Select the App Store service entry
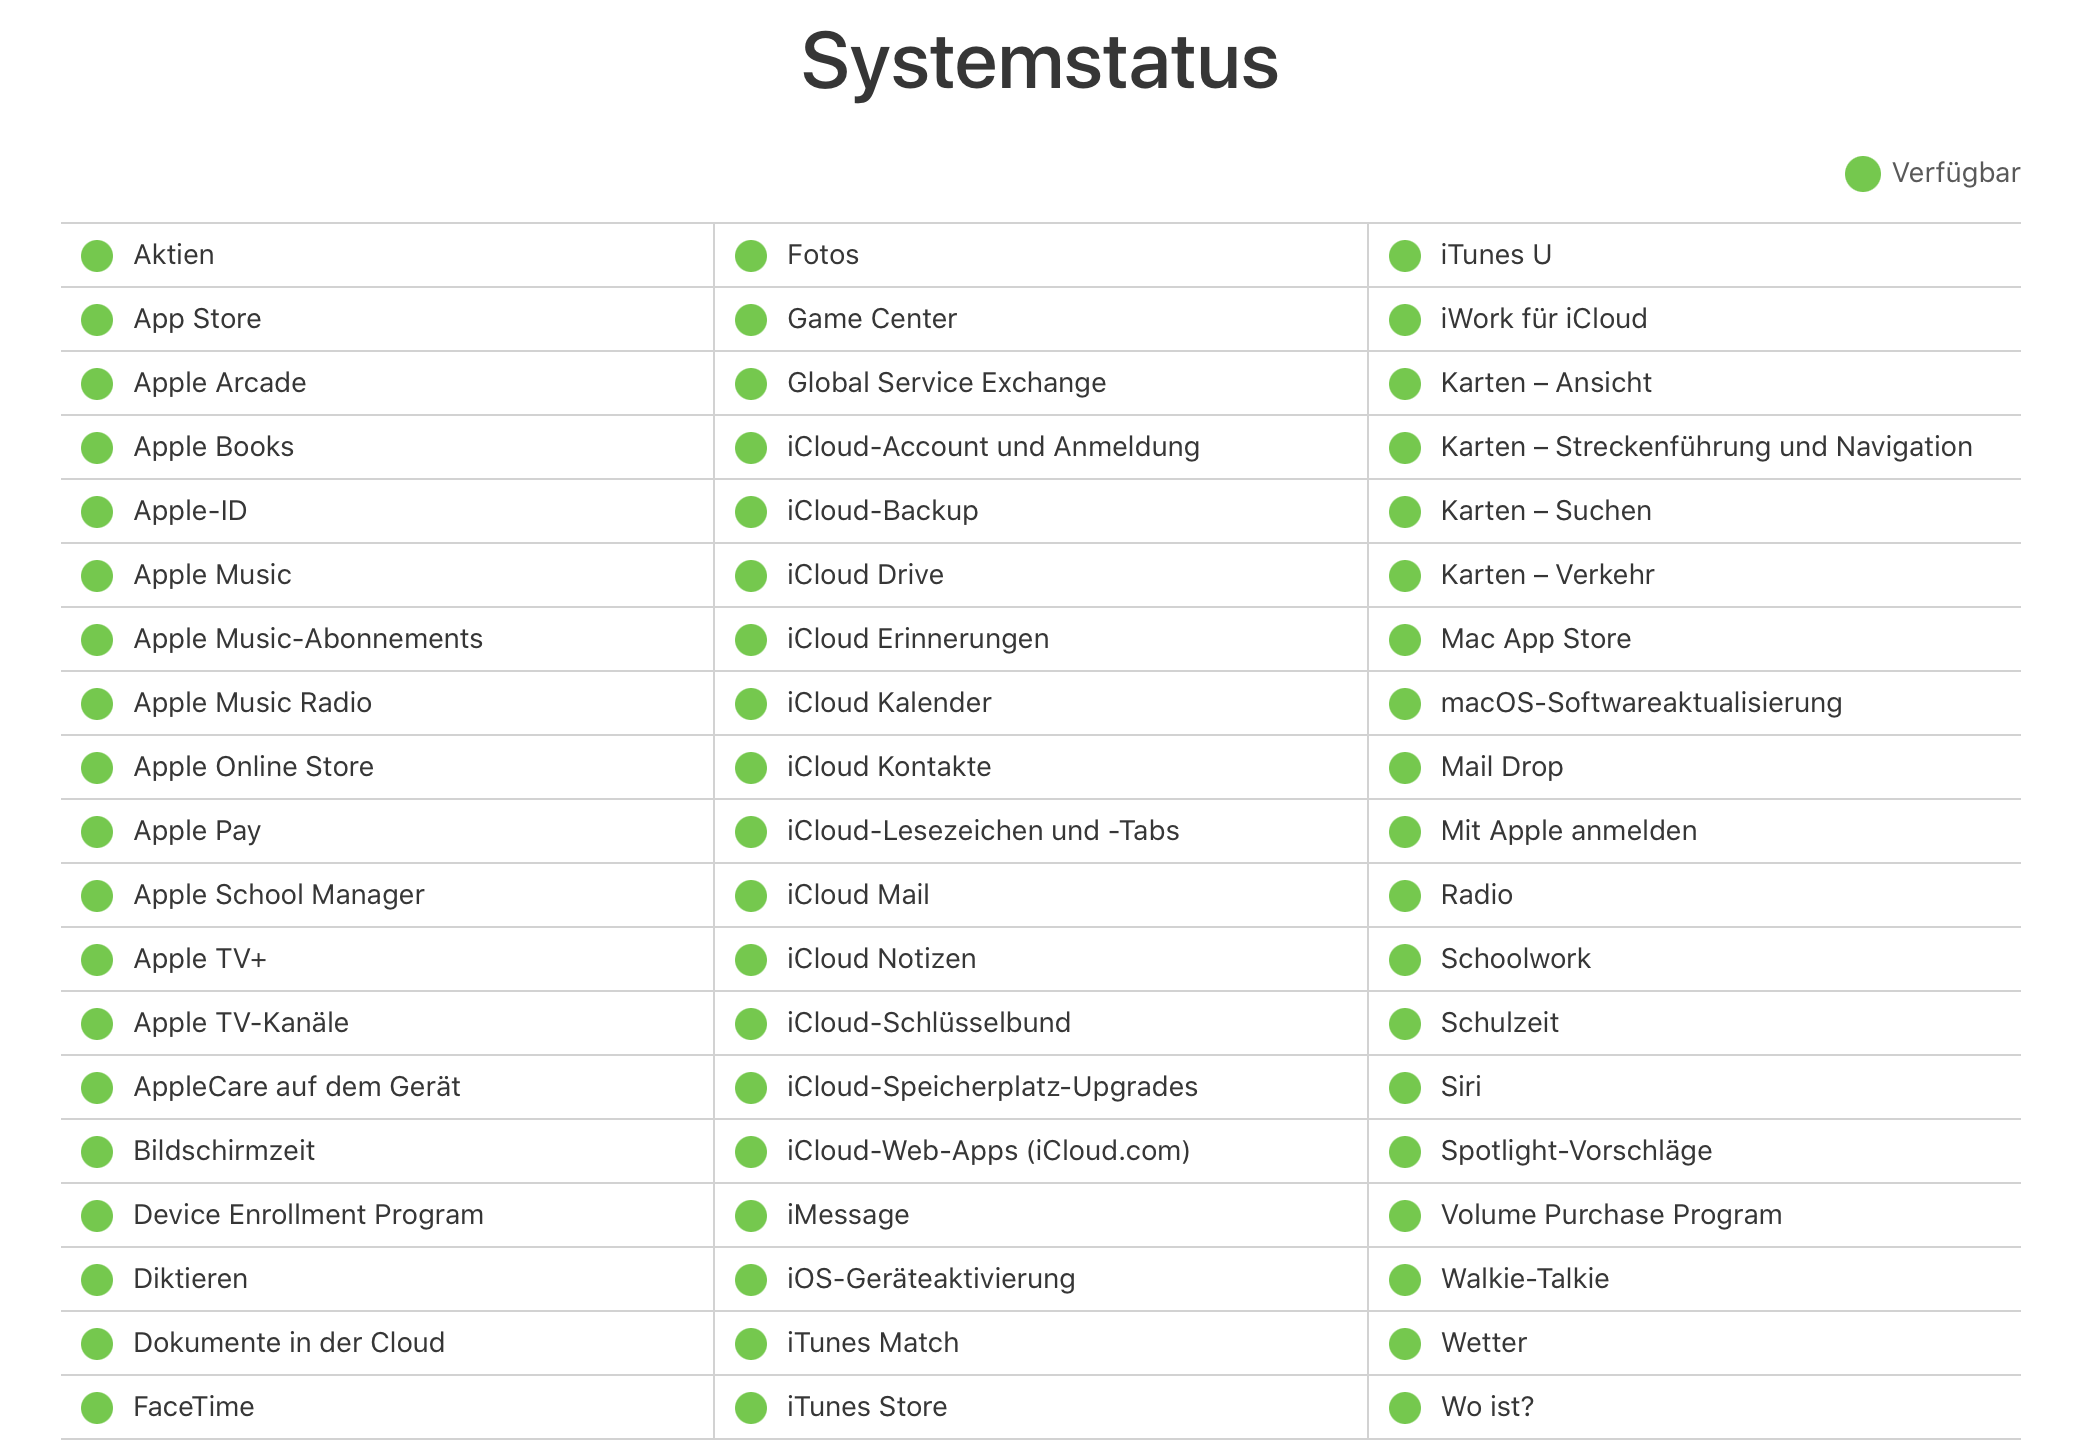This screenshot has width=2088, height=1456. 197,319
